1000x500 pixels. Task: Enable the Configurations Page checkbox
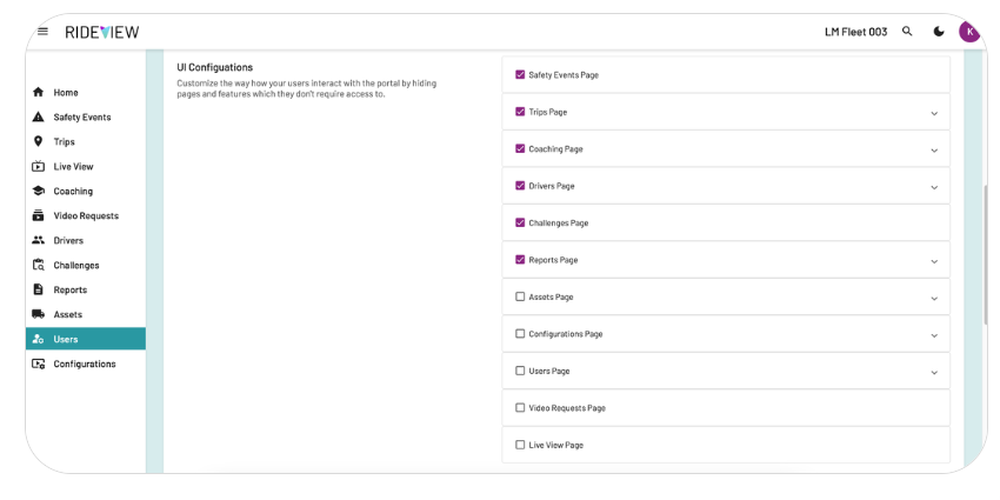pos(520,334)
